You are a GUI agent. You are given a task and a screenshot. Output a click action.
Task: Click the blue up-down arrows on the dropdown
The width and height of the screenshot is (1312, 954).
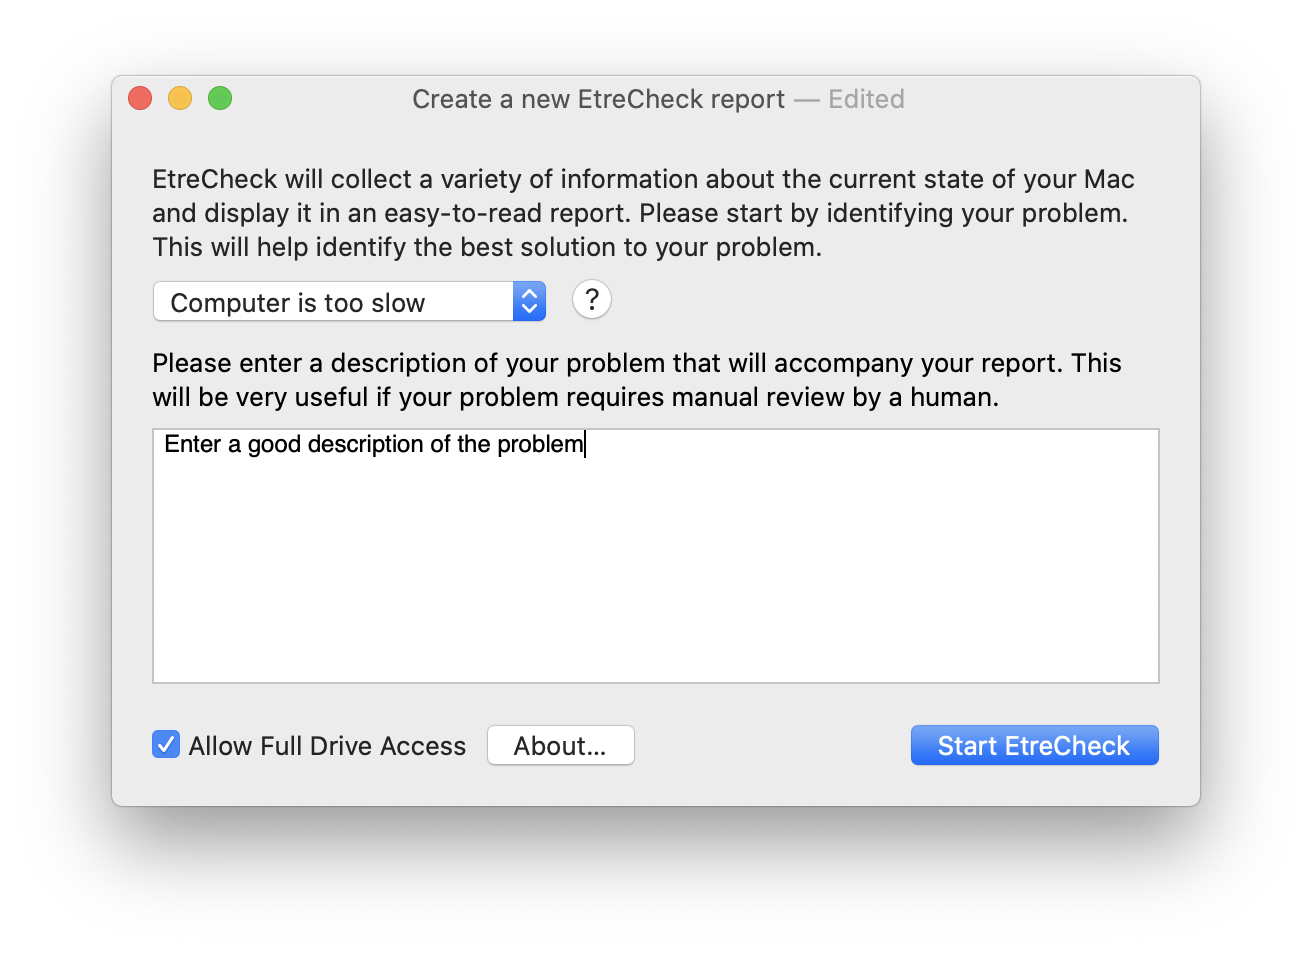(529, 300)
